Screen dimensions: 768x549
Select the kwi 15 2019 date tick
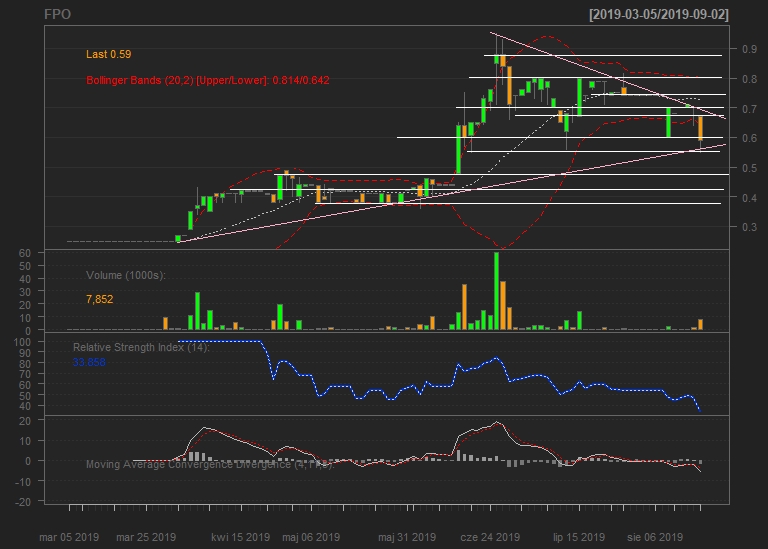click(x=240, y=536)
